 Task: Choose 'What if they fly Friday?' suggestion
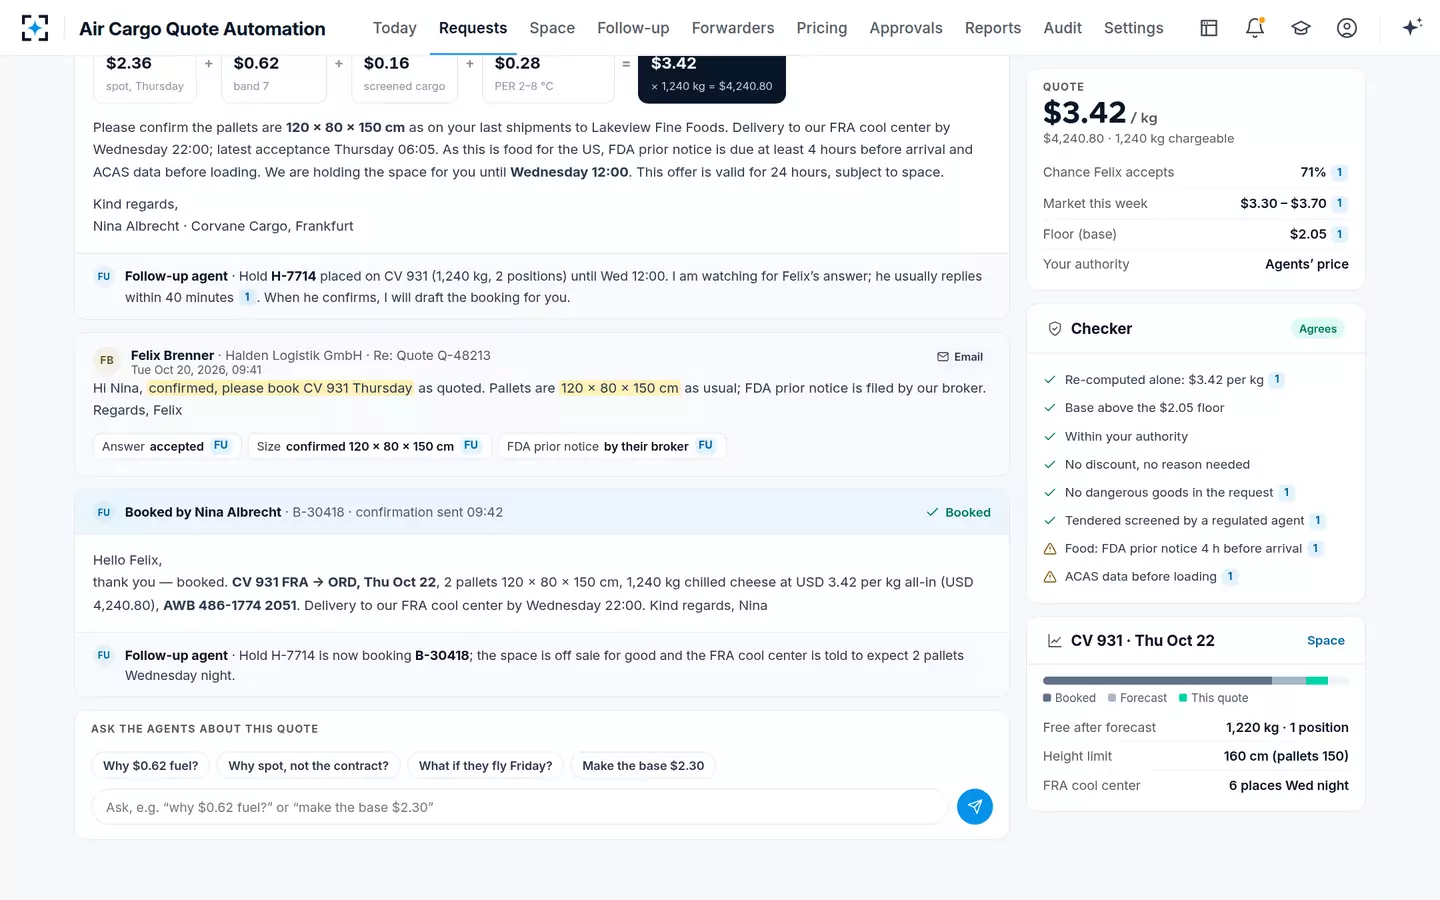pyautogui.click(x=486, y=766)
